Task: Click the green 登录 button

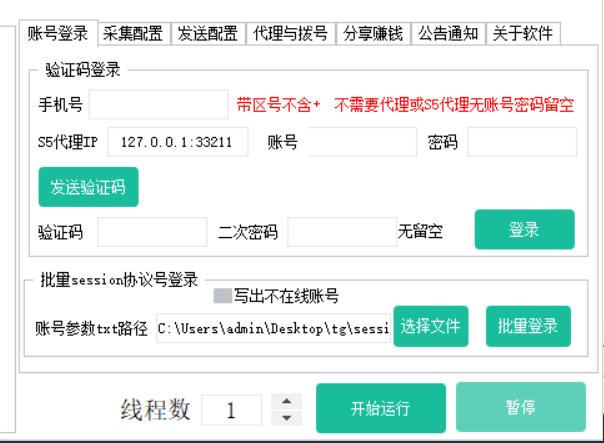Action: 524,230
